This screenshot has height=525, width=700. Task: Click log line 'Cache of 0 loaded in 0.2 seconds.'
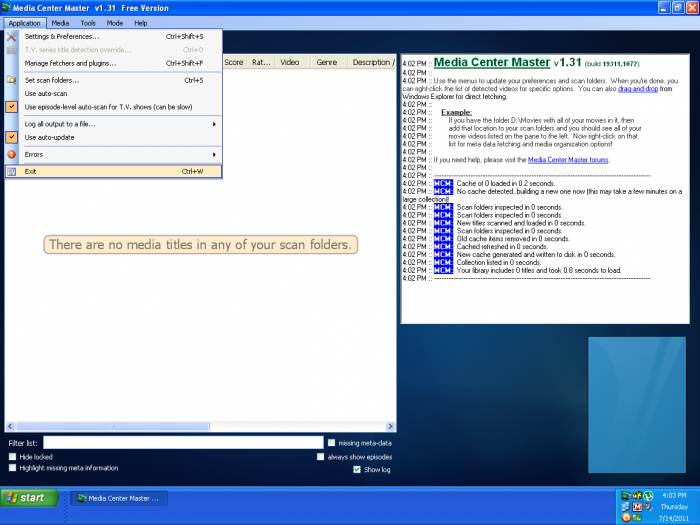pyautogui.click(x=506, y=183)
